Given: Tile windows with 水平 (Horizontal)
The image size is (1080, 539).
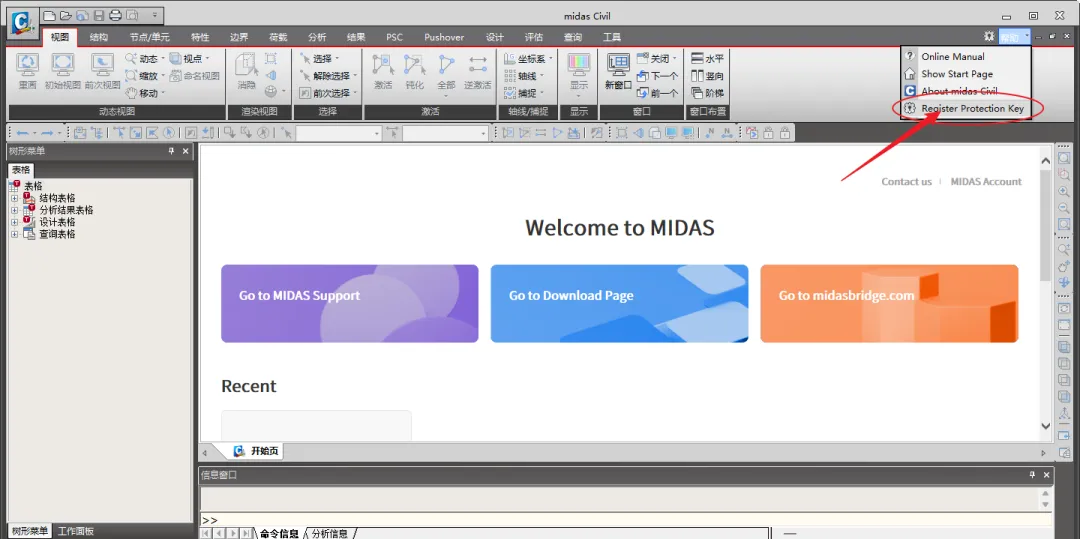Looking at the screenshot, I should [x=707, y=59].
